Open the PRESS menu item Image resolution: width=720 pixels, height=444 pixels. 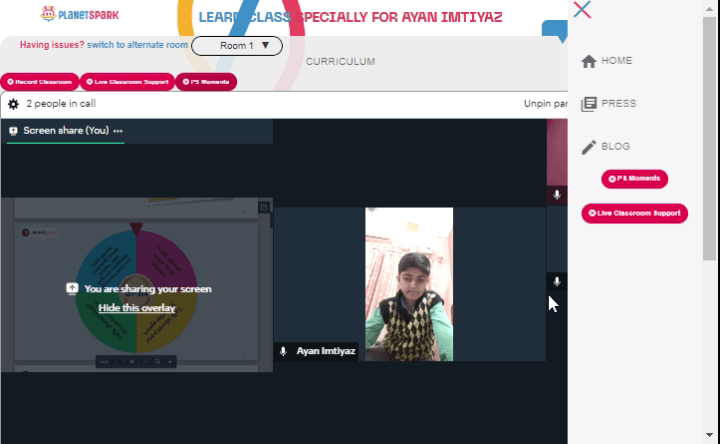coord(608,104)
